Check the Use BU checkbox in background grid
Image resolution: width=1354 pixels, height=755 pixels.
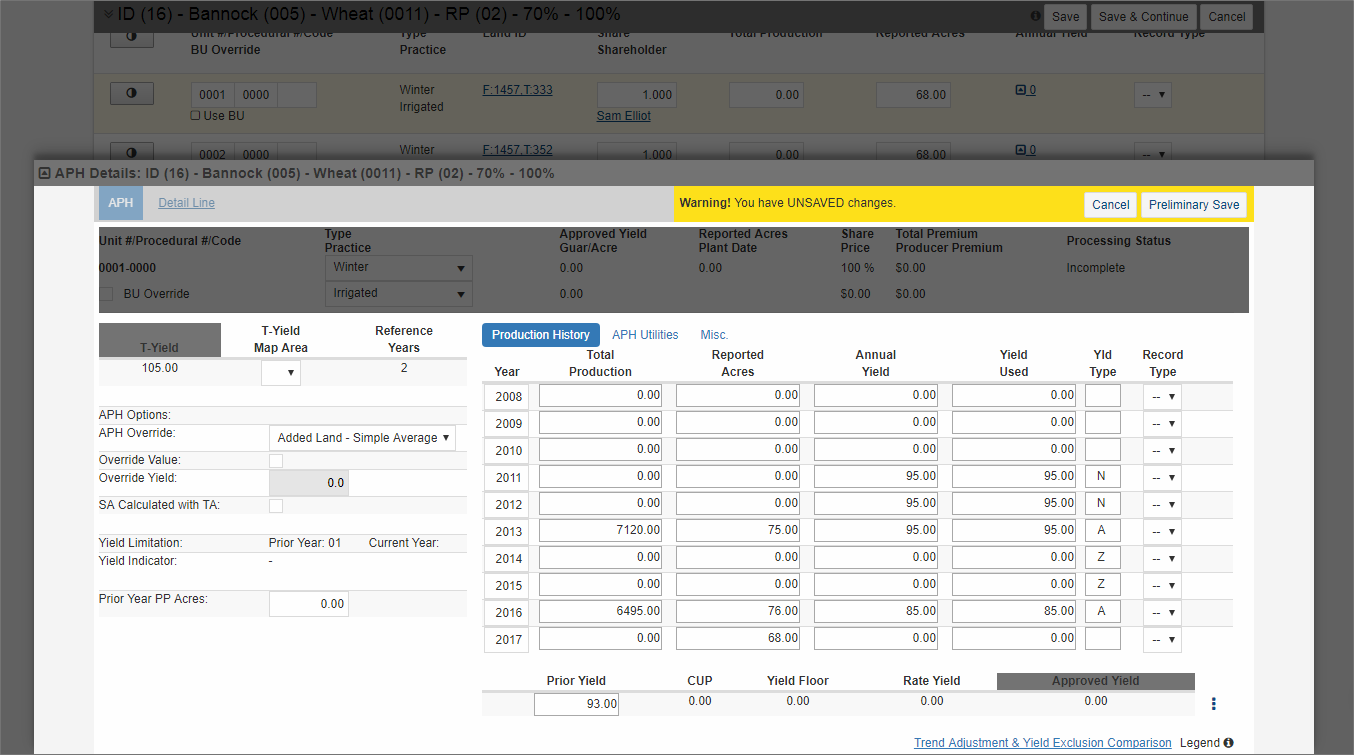(x=195, y=116)
